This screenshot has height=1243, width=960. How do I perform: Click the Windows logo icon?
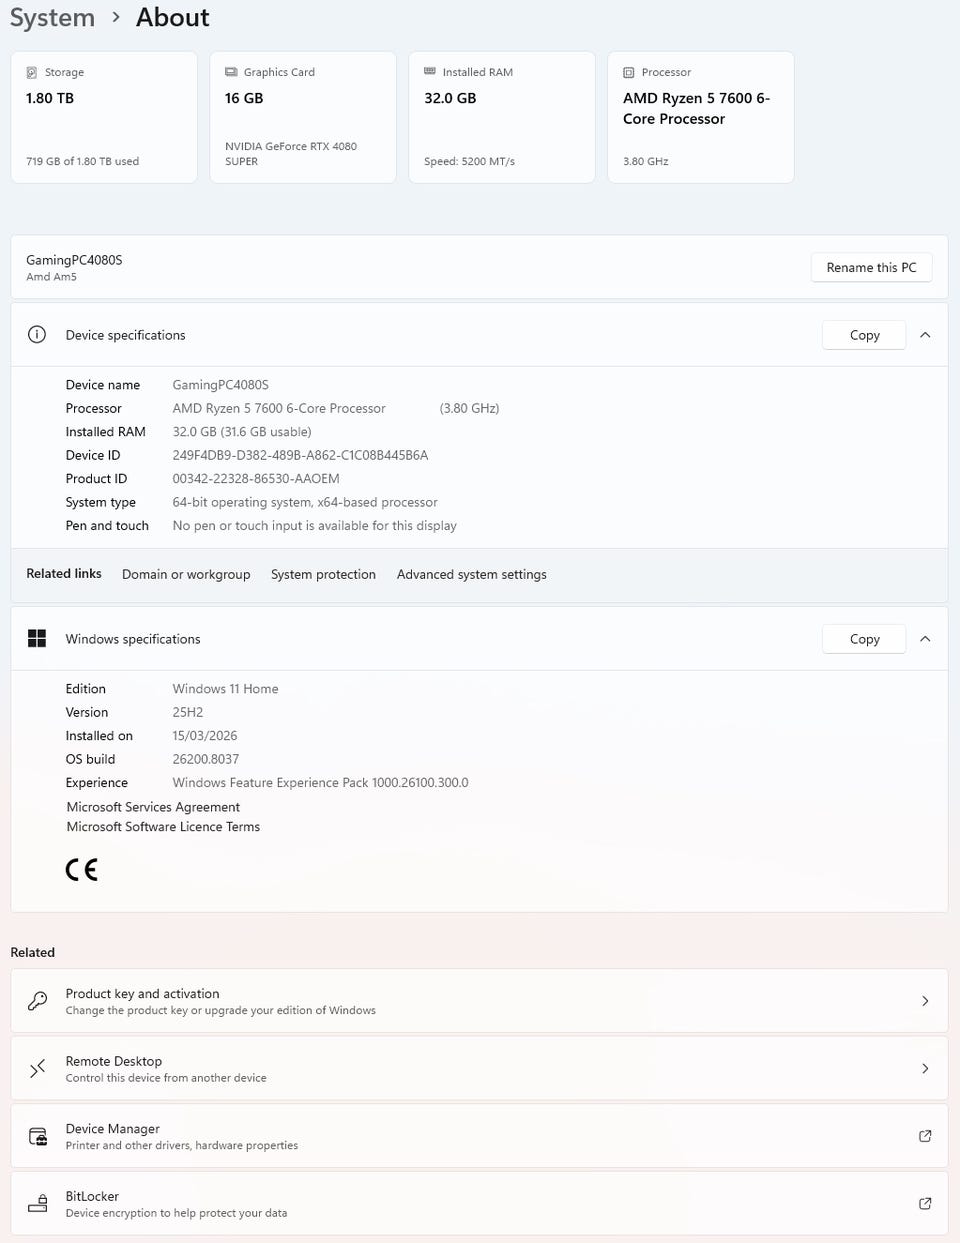coord(37,639)
